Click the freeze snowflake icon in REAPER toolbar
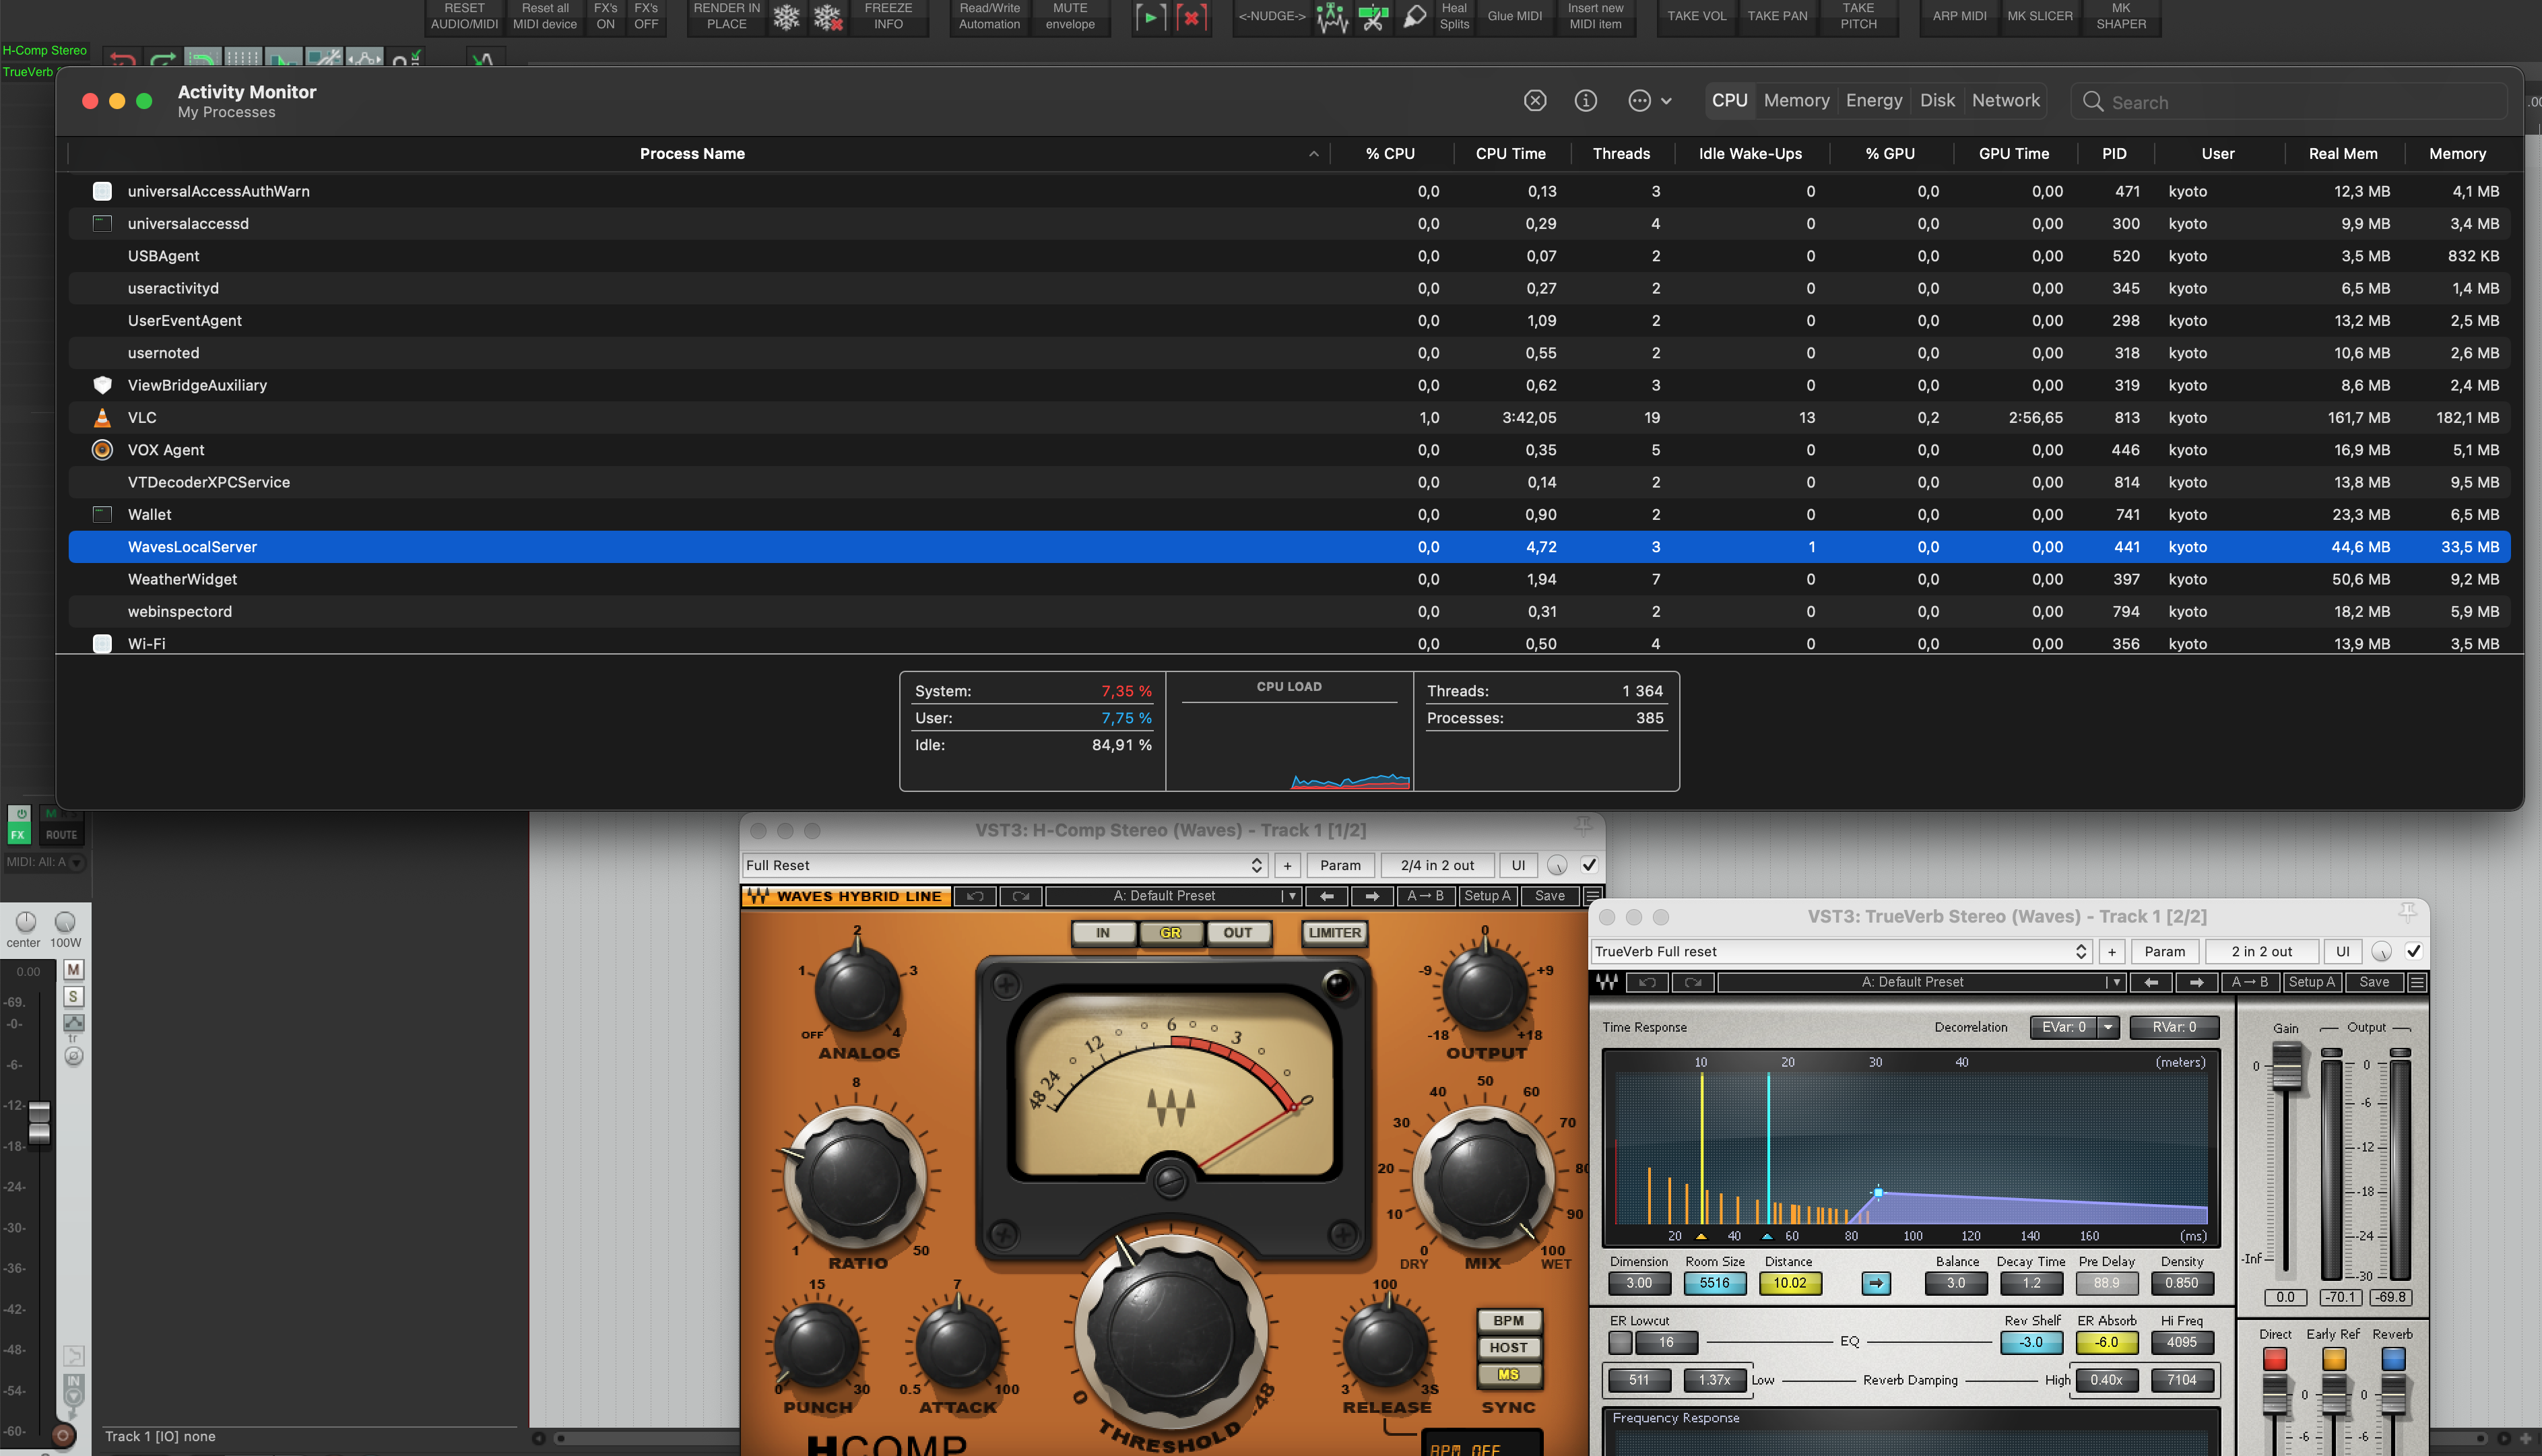The height and width of the screenshot is (1456, 2542). point(787,17)
